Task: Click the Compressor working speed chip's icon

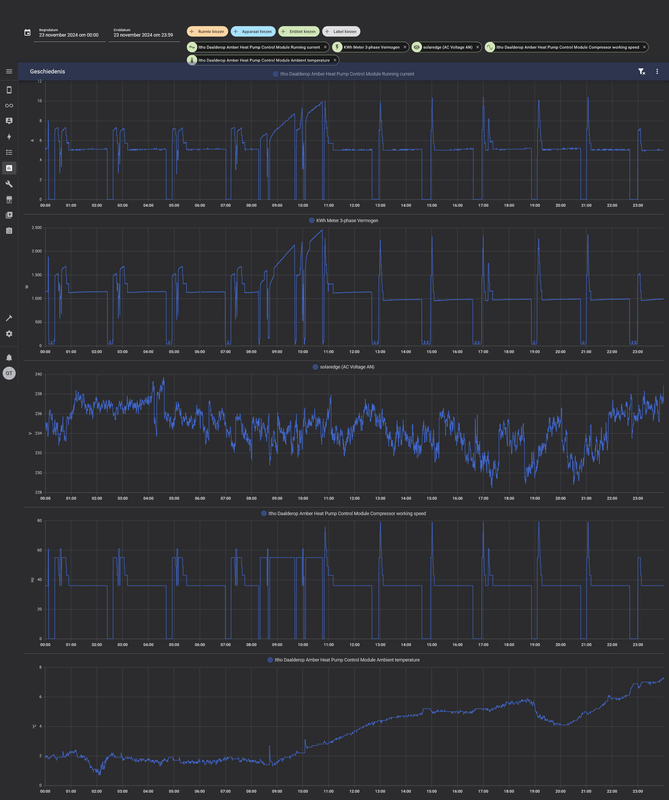Action: coord(489,47)
